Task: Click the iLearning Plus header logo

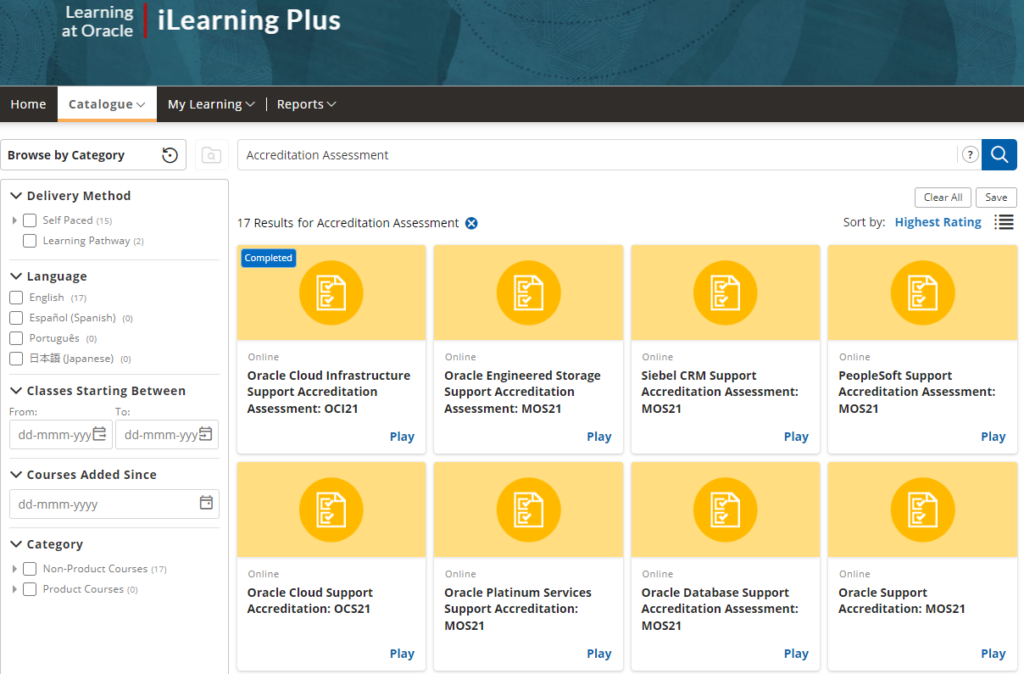Action: tap(249, 20)
